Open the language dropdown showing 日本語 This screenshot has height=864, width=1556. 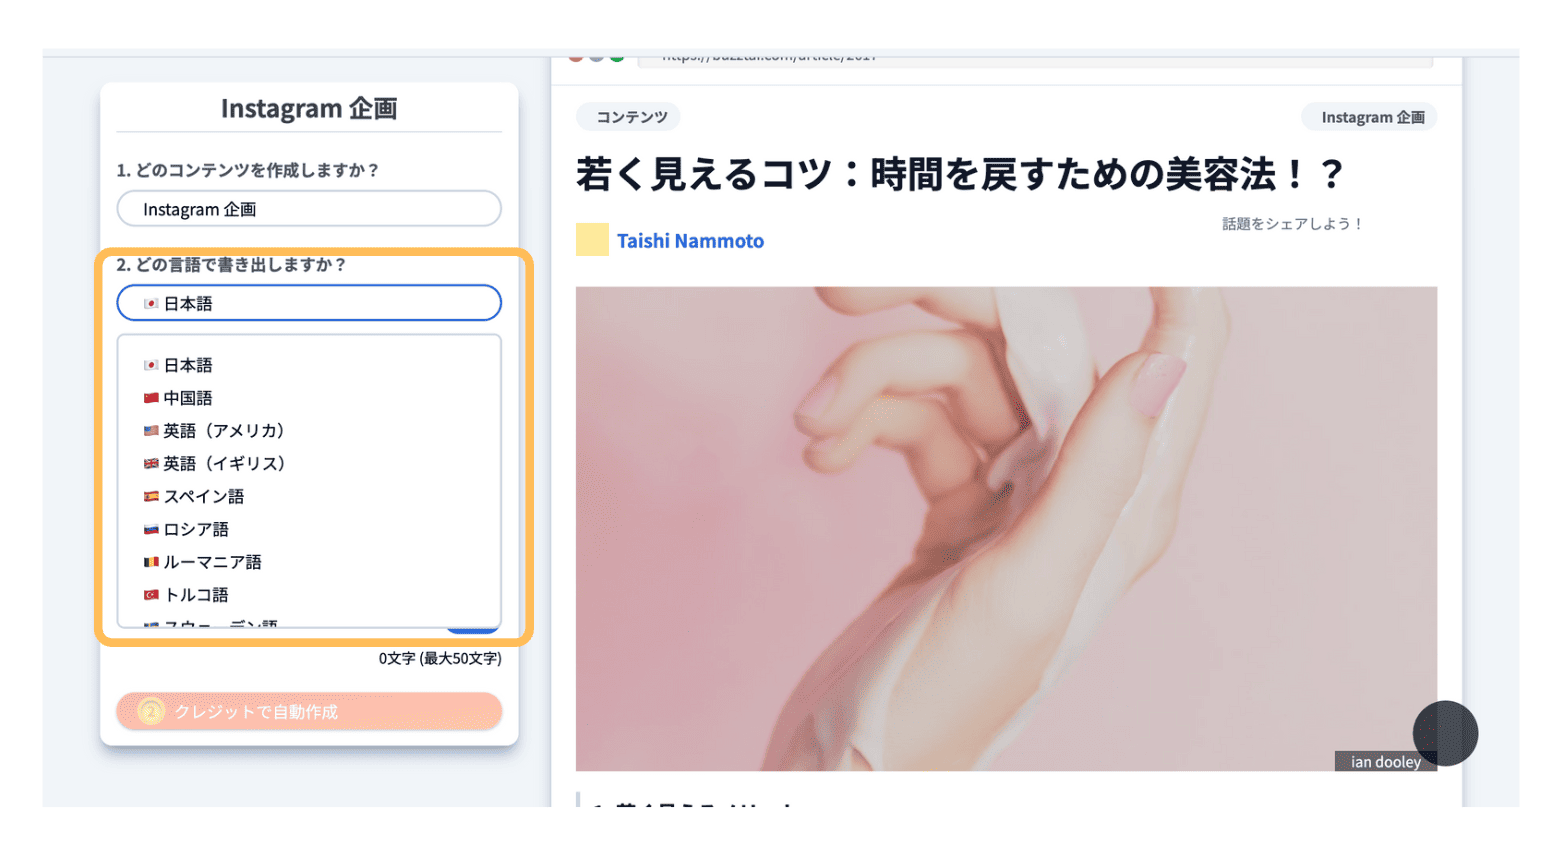pos(309,303)
